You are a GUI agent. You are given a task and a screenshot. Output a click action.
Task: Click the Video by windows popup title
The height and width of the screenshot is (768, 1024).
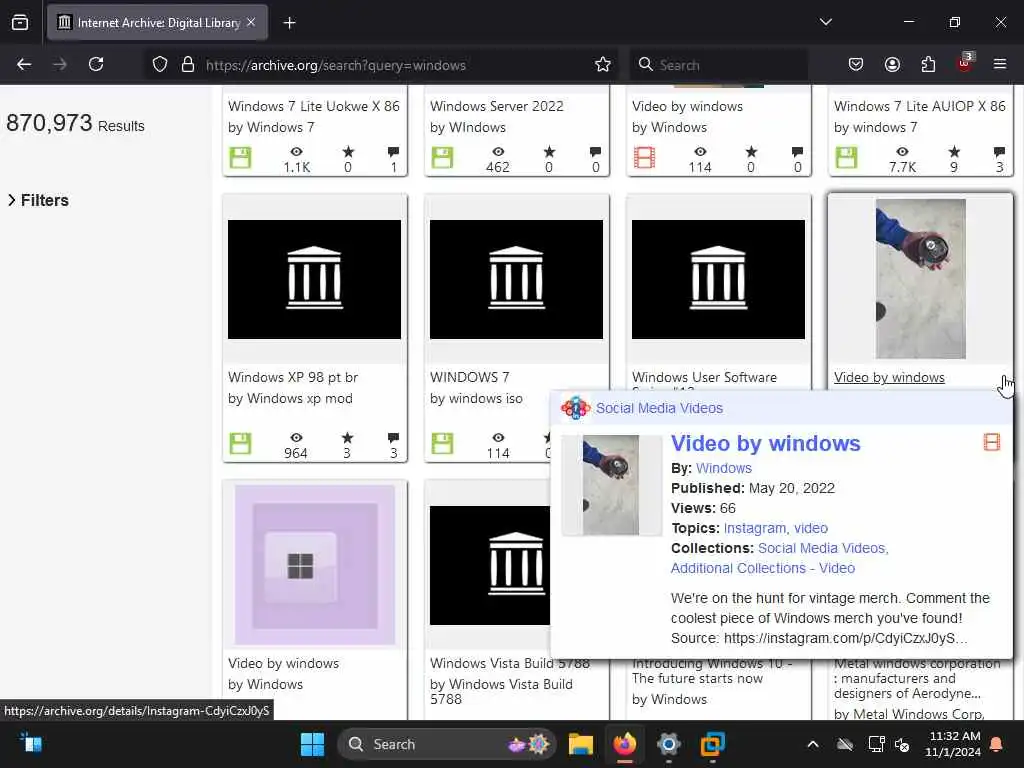click(765, 443)
